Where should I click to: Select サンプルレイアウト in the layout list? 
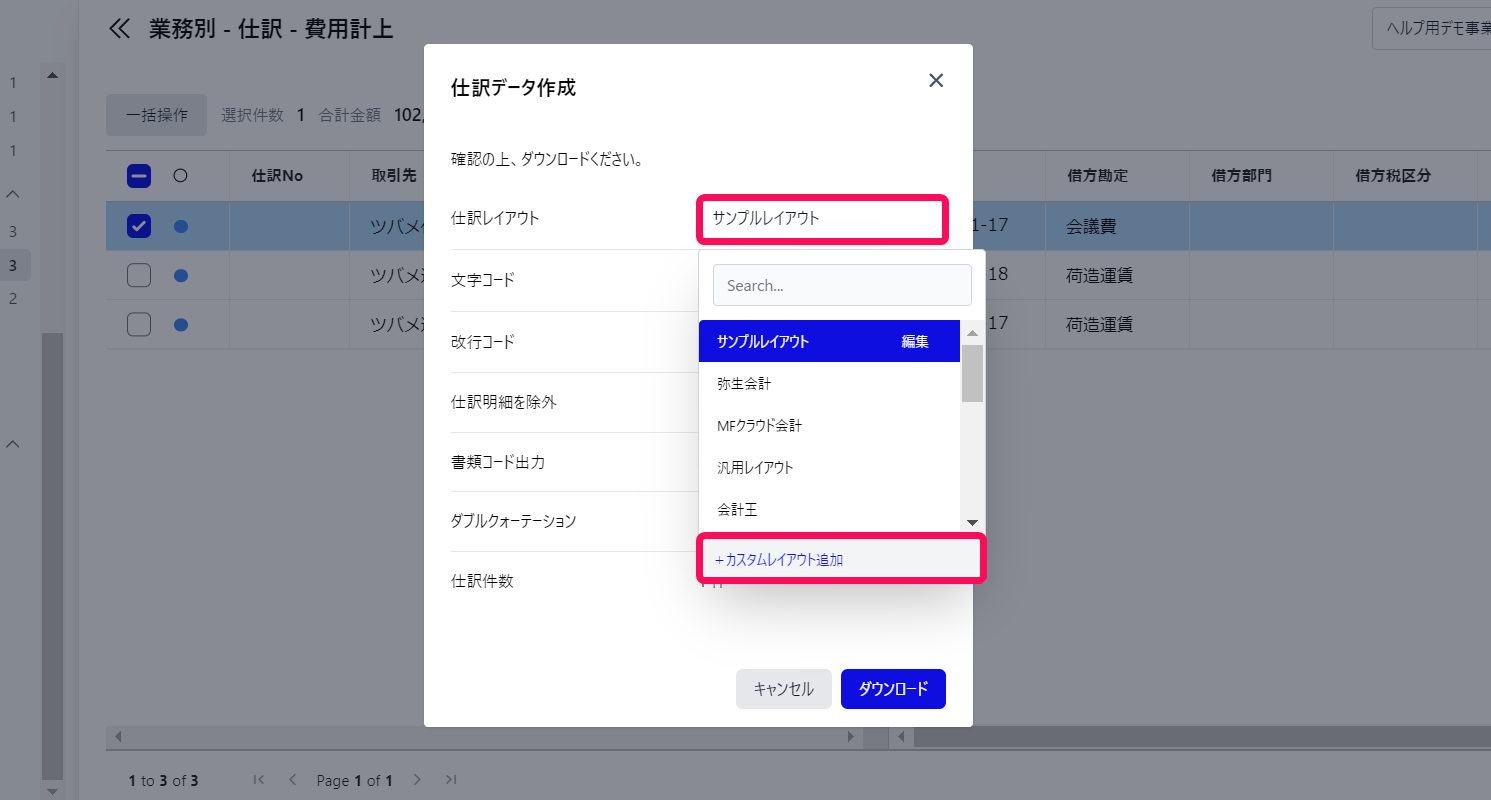[829, 341]
